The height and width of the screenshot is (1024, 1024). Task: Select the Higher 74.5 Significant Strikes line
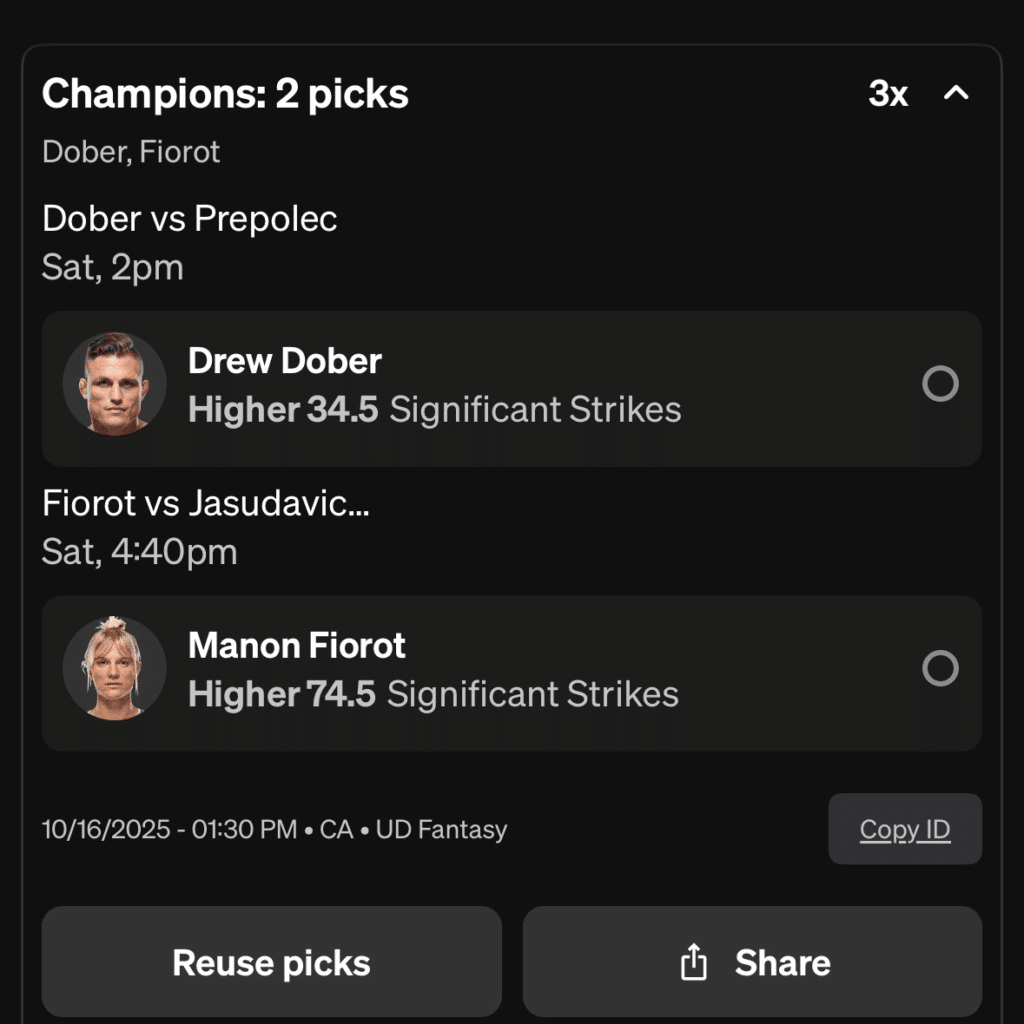tap(433, 694)
